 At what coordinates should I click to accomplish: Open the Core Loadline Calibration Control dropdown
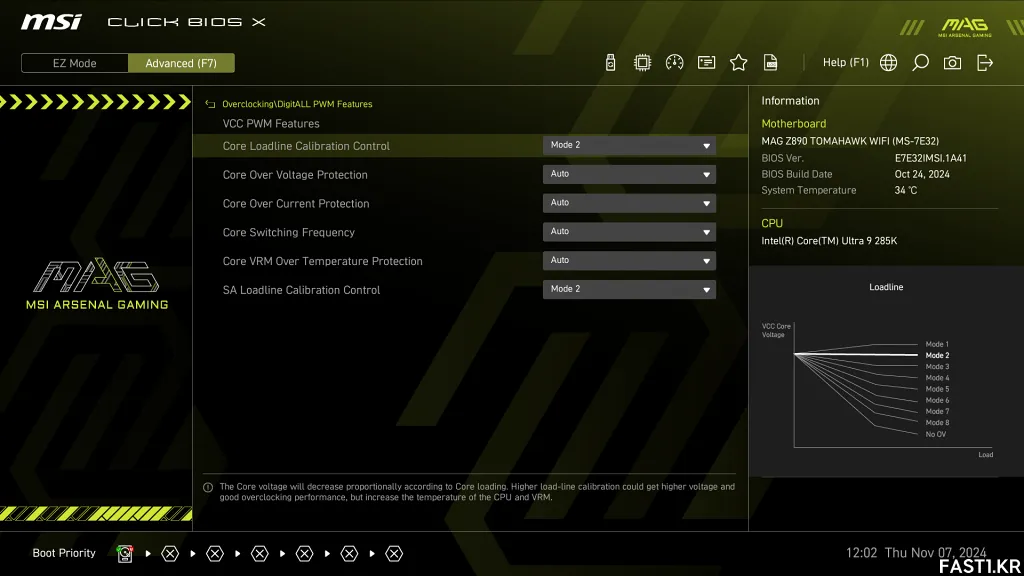coord(629,146)
